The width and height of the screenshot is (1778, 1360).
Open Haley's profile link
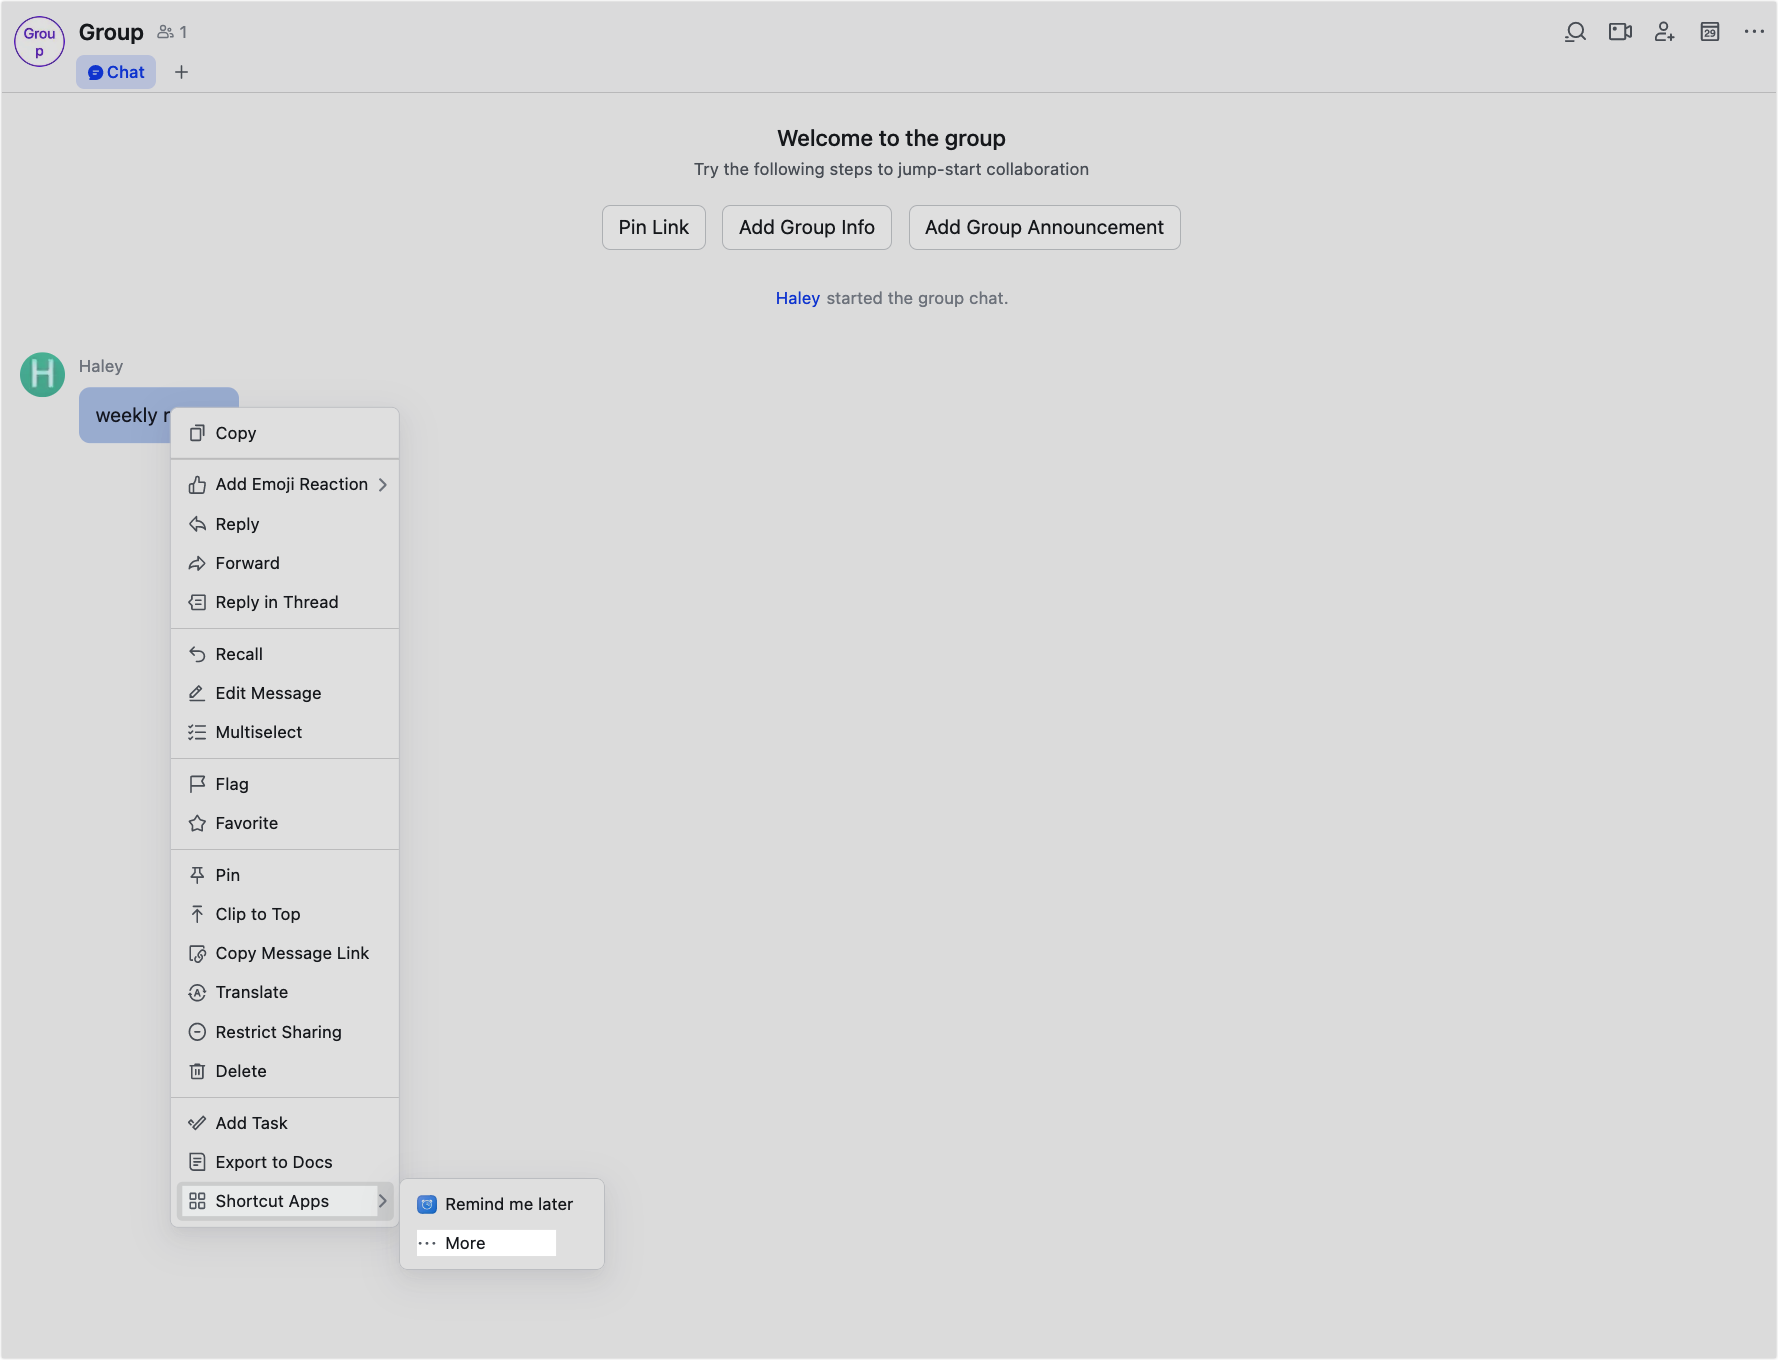(797, 298)
